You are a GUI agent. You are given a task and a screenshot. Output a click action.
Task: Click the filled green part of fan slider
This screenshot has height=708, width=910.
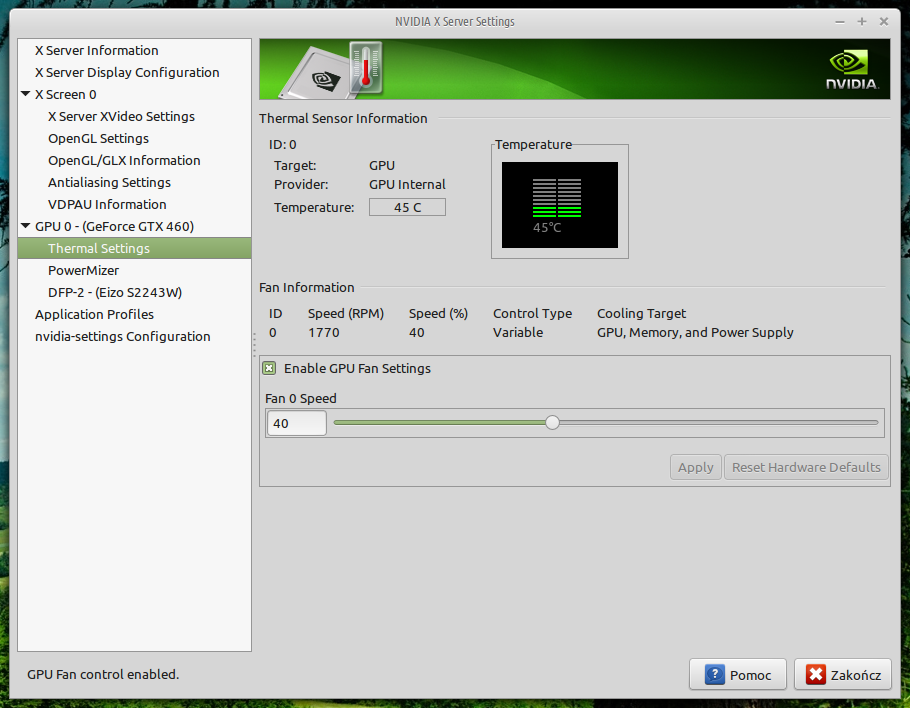440,422
